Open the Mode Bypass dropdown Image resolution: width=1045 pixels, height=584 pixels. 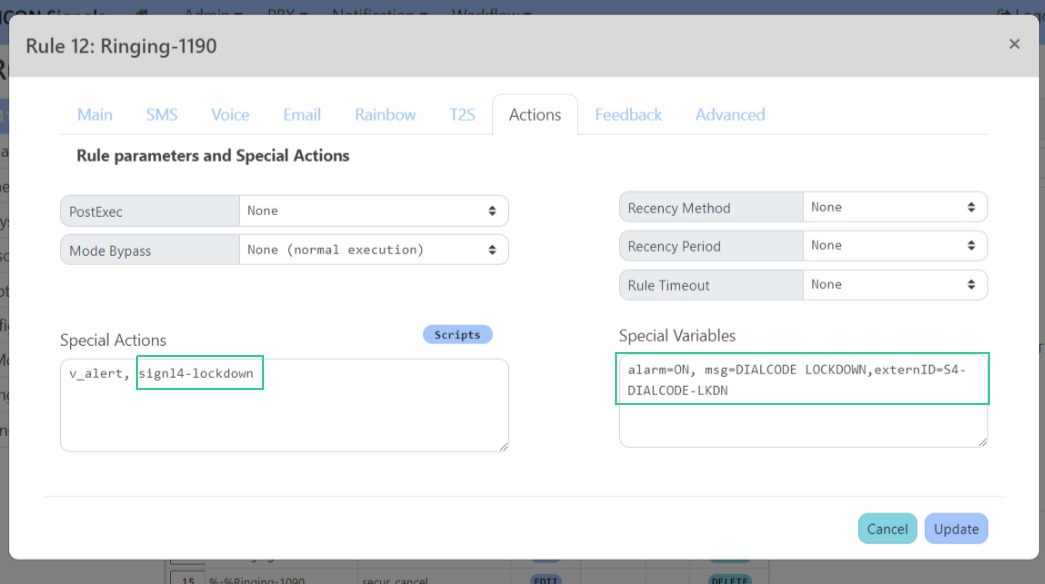375,248
